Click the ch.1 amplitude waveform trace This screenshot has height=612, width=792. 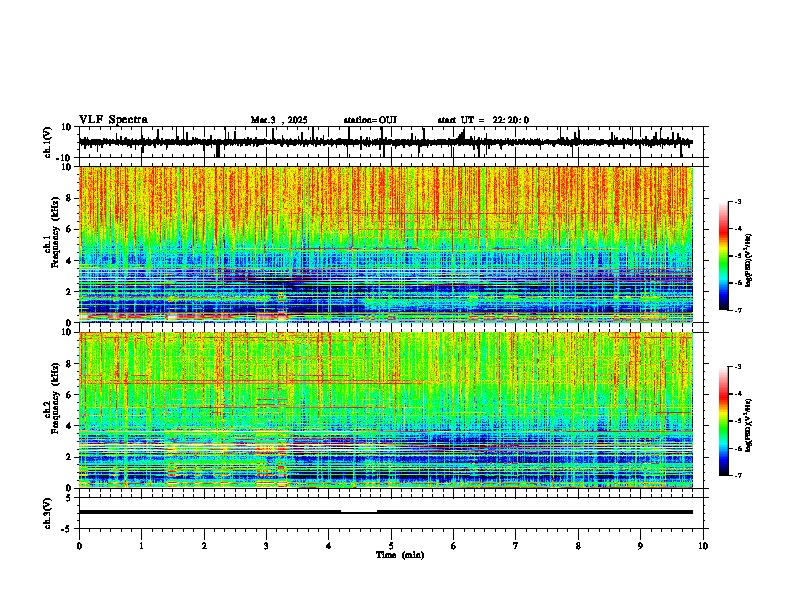(x=386, y=142)
